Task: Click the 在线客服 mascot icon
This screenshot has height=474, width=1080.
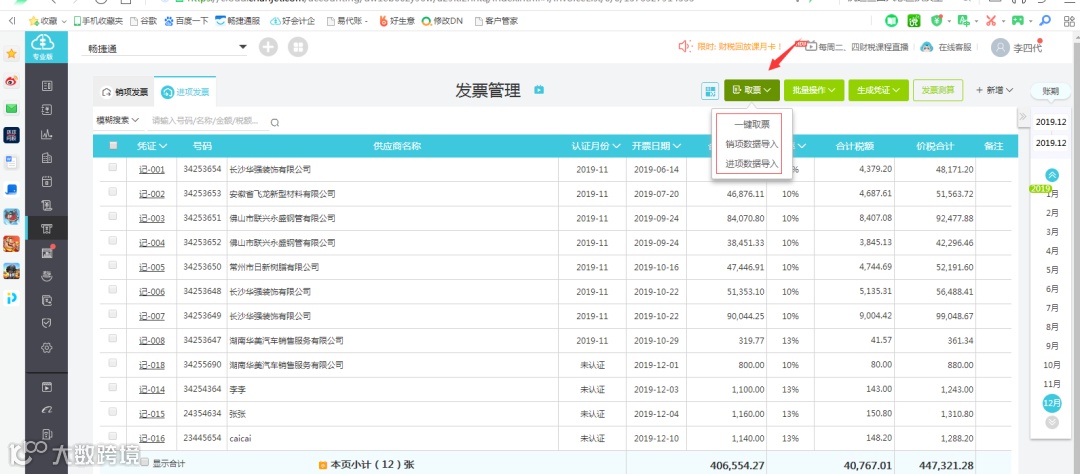Action: click(927, 47)
